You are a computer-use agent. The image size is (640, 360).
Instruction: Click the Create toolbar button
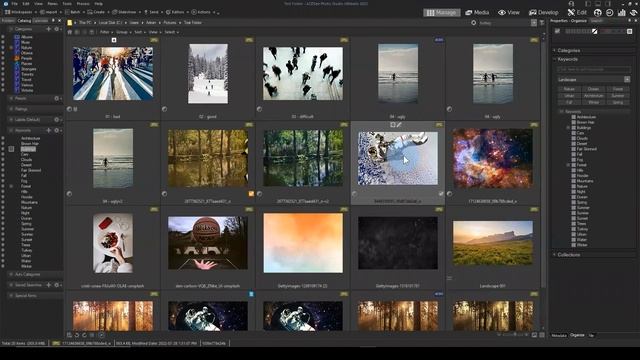tap(97, 12)
